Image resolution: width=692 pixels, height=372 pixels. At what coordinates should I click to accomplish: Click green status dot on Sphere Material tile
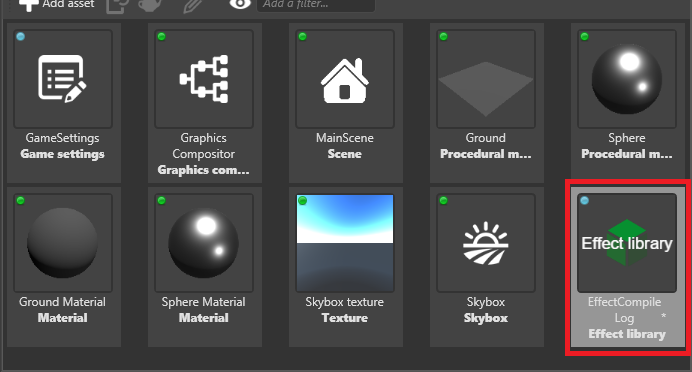[162, 201]
